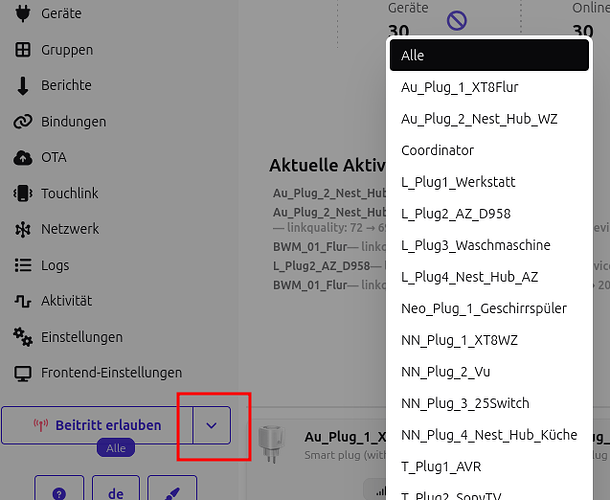Click the Einstellungen gears icon
610x500 pixels.
[x=23, y=337]
